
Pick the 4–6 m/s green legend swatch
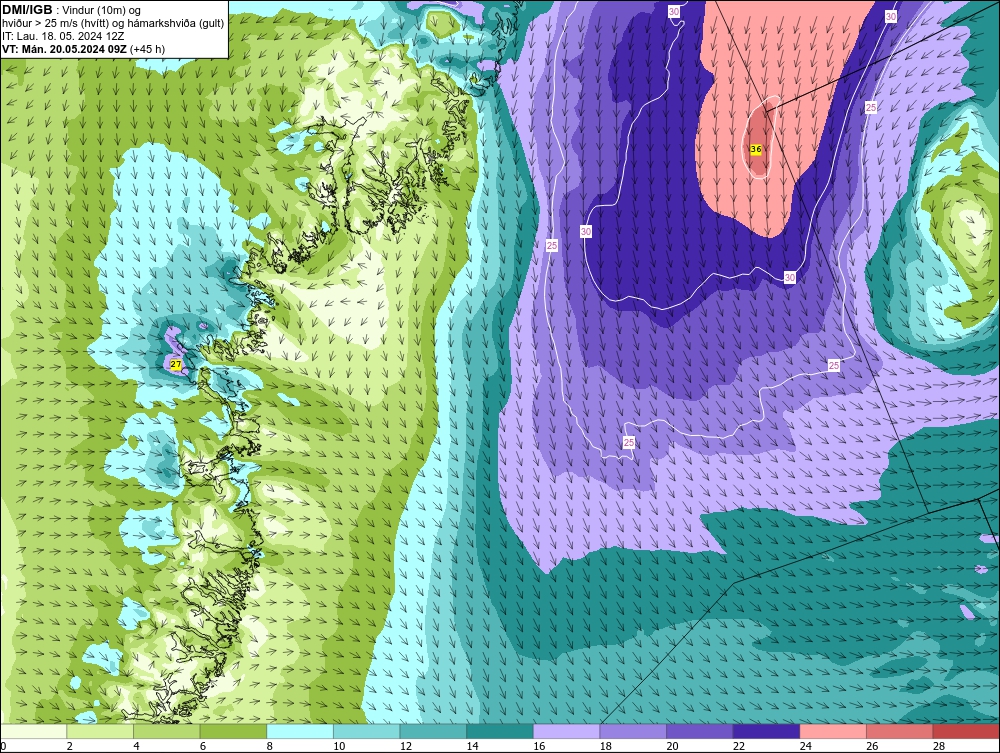[x=166, y=731]
